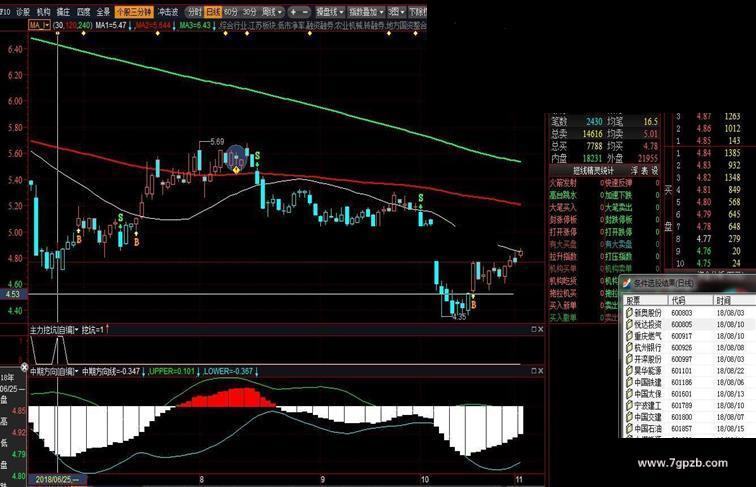Click the 总卖 14616 value
This screenshot has width=756, height=487.
[x=592, y=134]
